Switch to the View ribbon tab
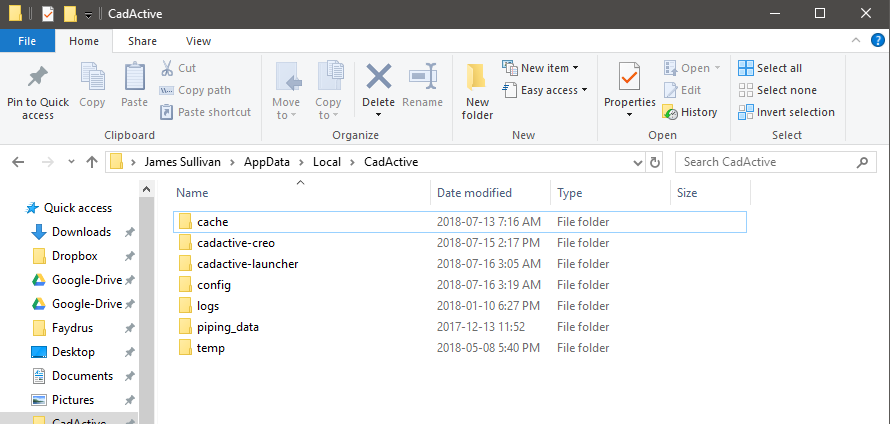Screen dimensions: 890x424 click(x=199, y=41)
